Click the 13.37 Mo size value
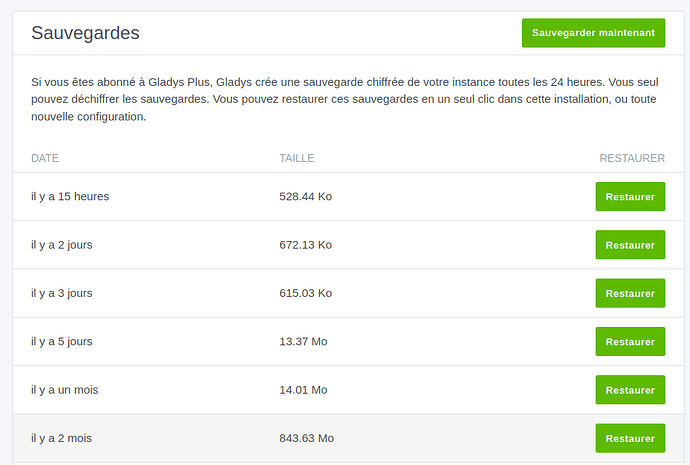 tap(303, 341)
